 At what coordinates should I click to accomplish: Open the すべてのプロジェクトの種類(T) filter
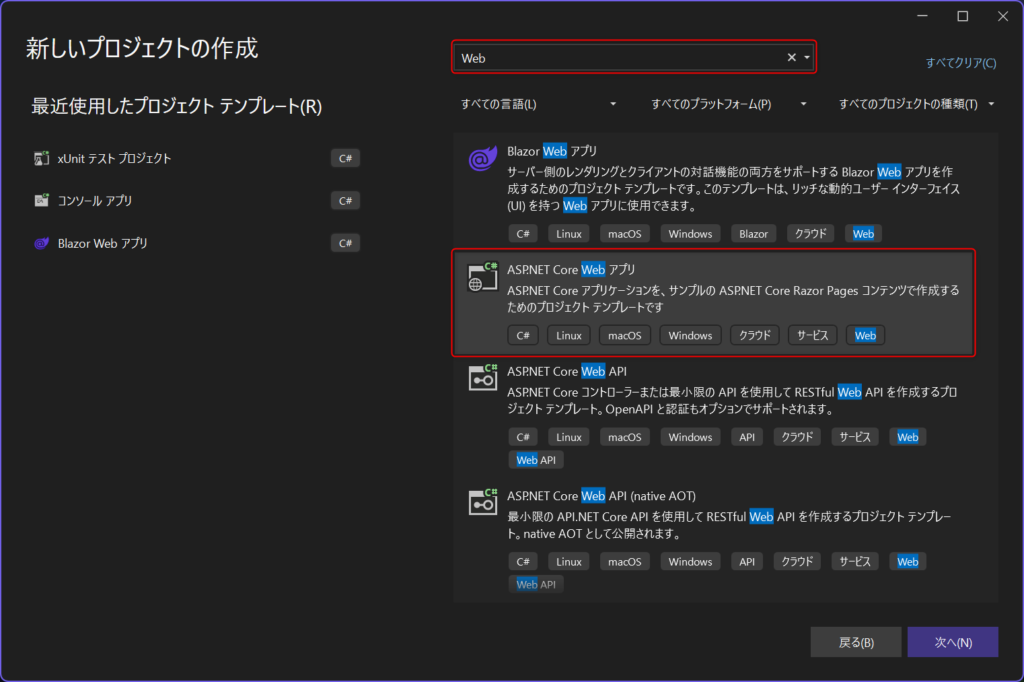coord(917,104)
